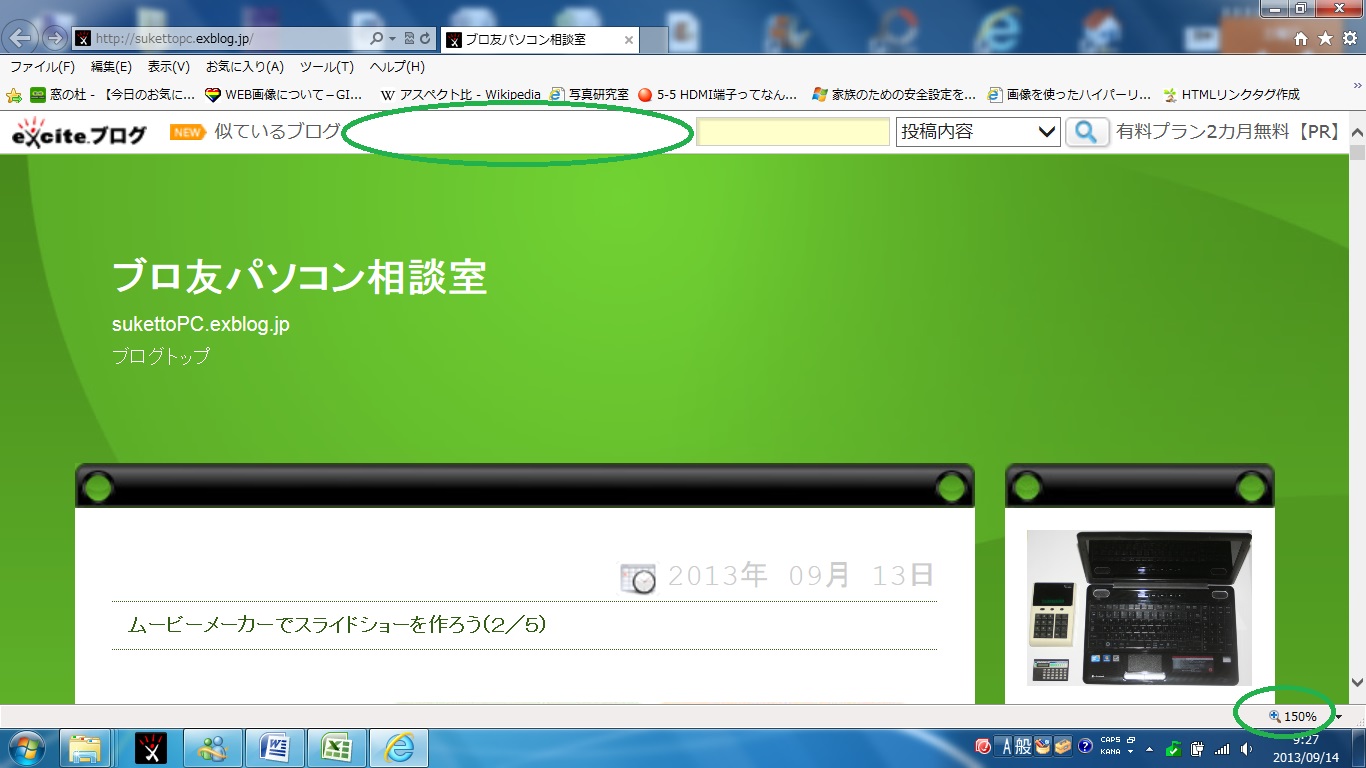Open the Tools gear icon
The width and height of the screenshot is (1366, 768).
(x=1348, y=38)
